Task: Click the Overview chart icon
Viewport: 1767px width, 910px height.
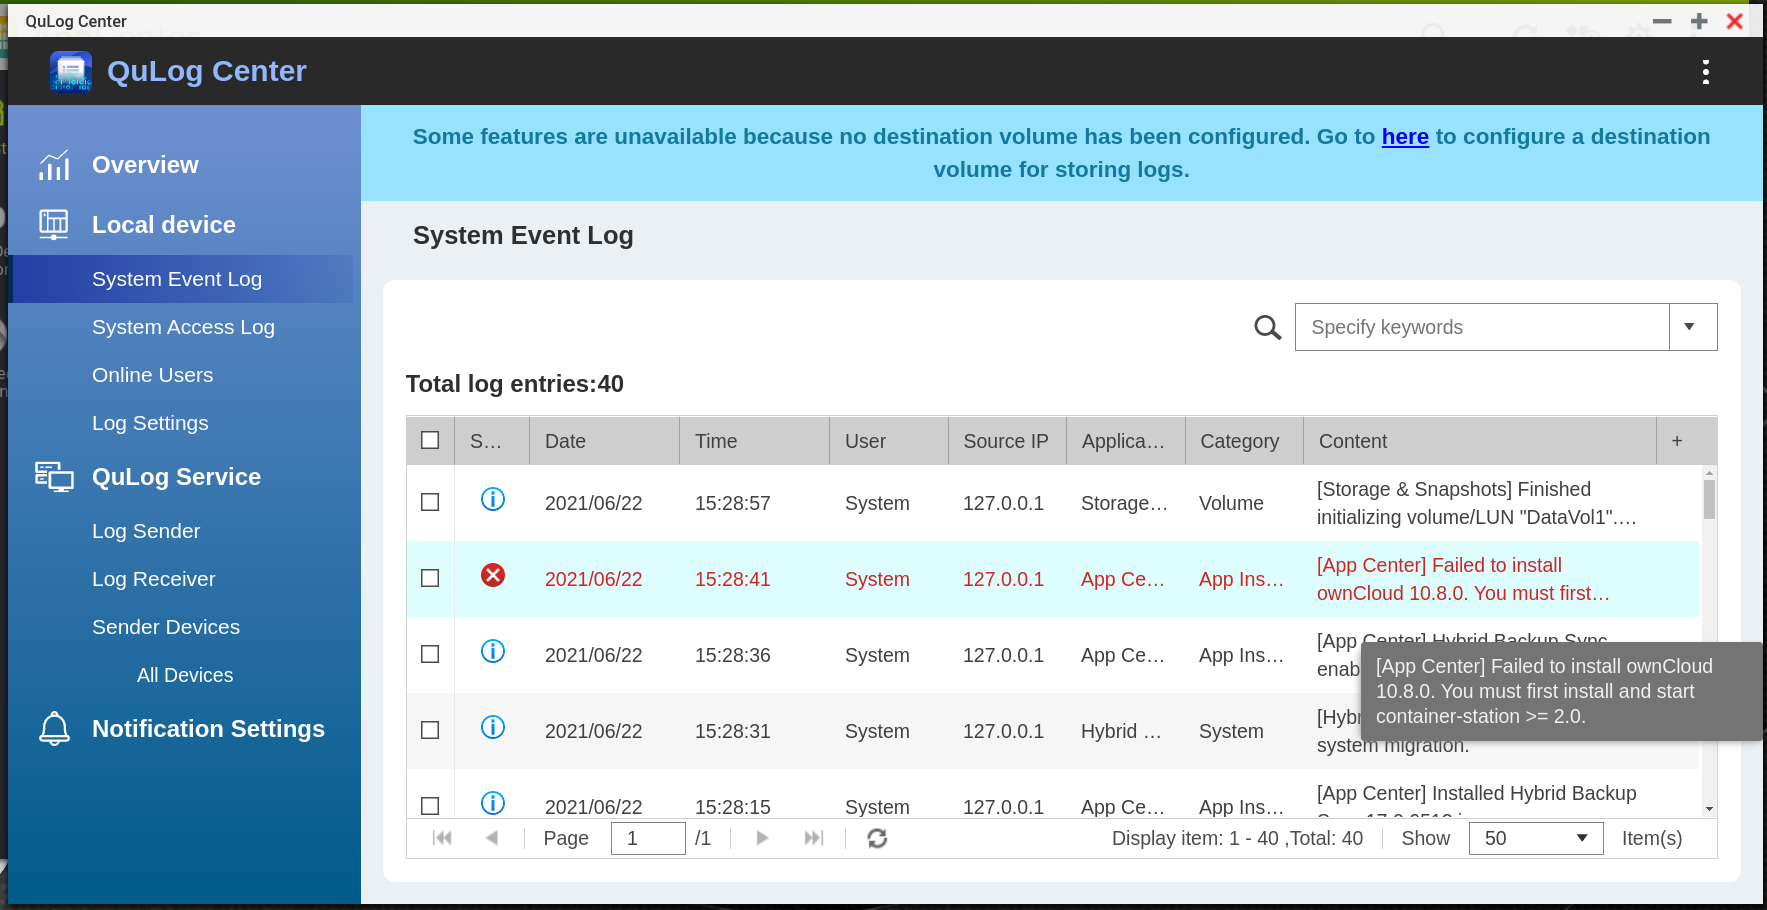Action: (54, 165)
